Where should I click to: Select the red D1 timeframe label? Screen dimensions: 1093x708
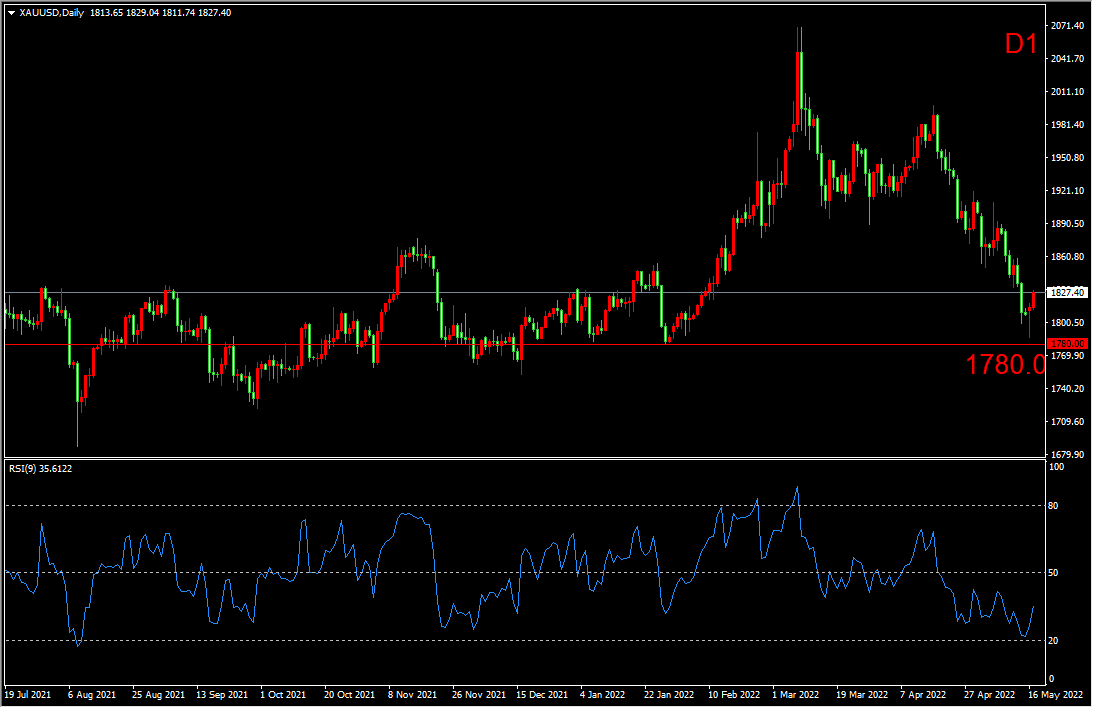[x=1021, y=44]
